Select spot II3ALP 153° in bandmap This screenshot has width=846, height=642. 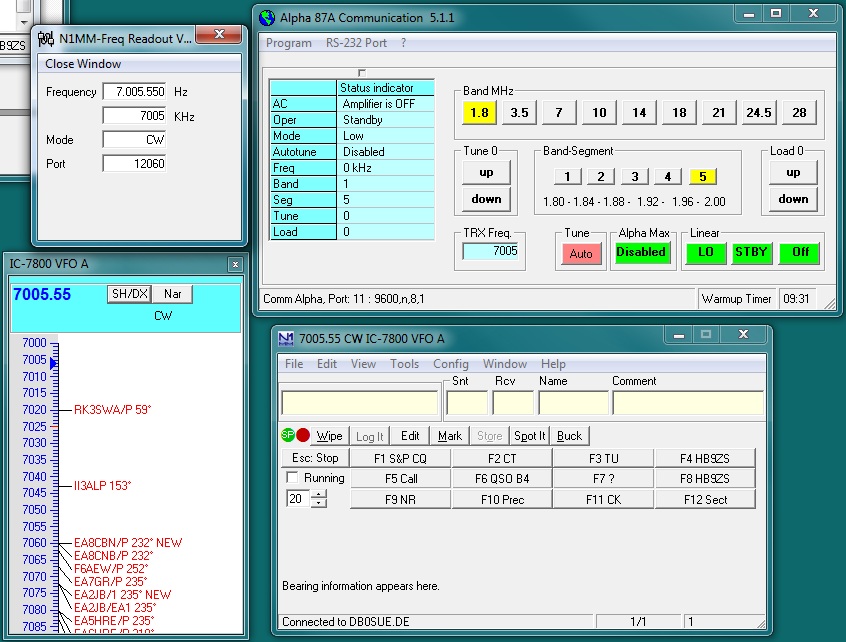click(103, 486)
